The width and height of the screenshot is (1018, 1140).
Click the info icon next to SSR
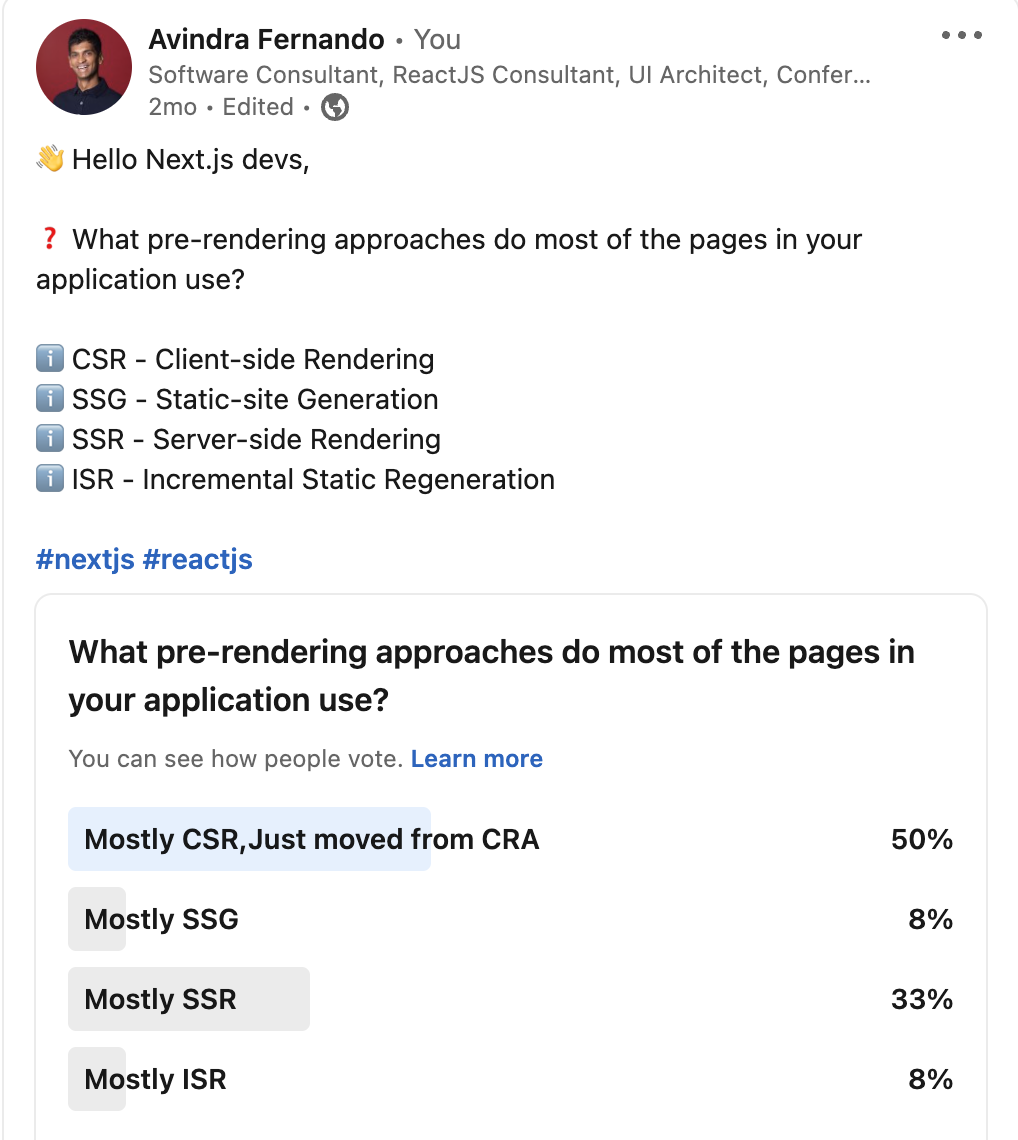[x=49, y=438]
